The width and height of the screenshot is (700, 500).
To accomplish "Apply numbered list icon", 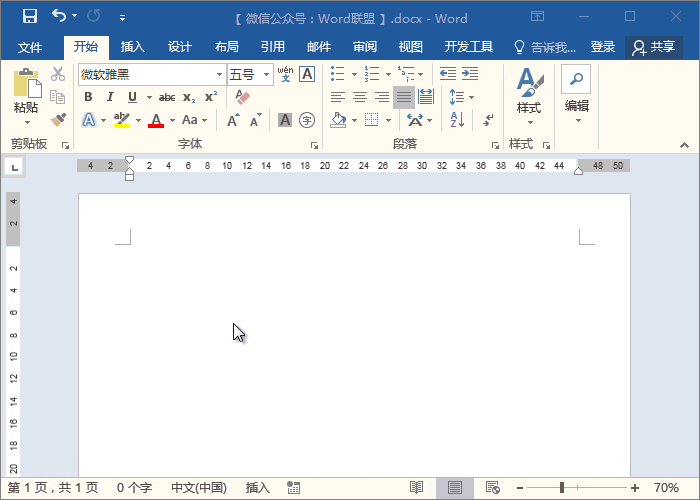I will pyautogui.click(x=371, y=74).
